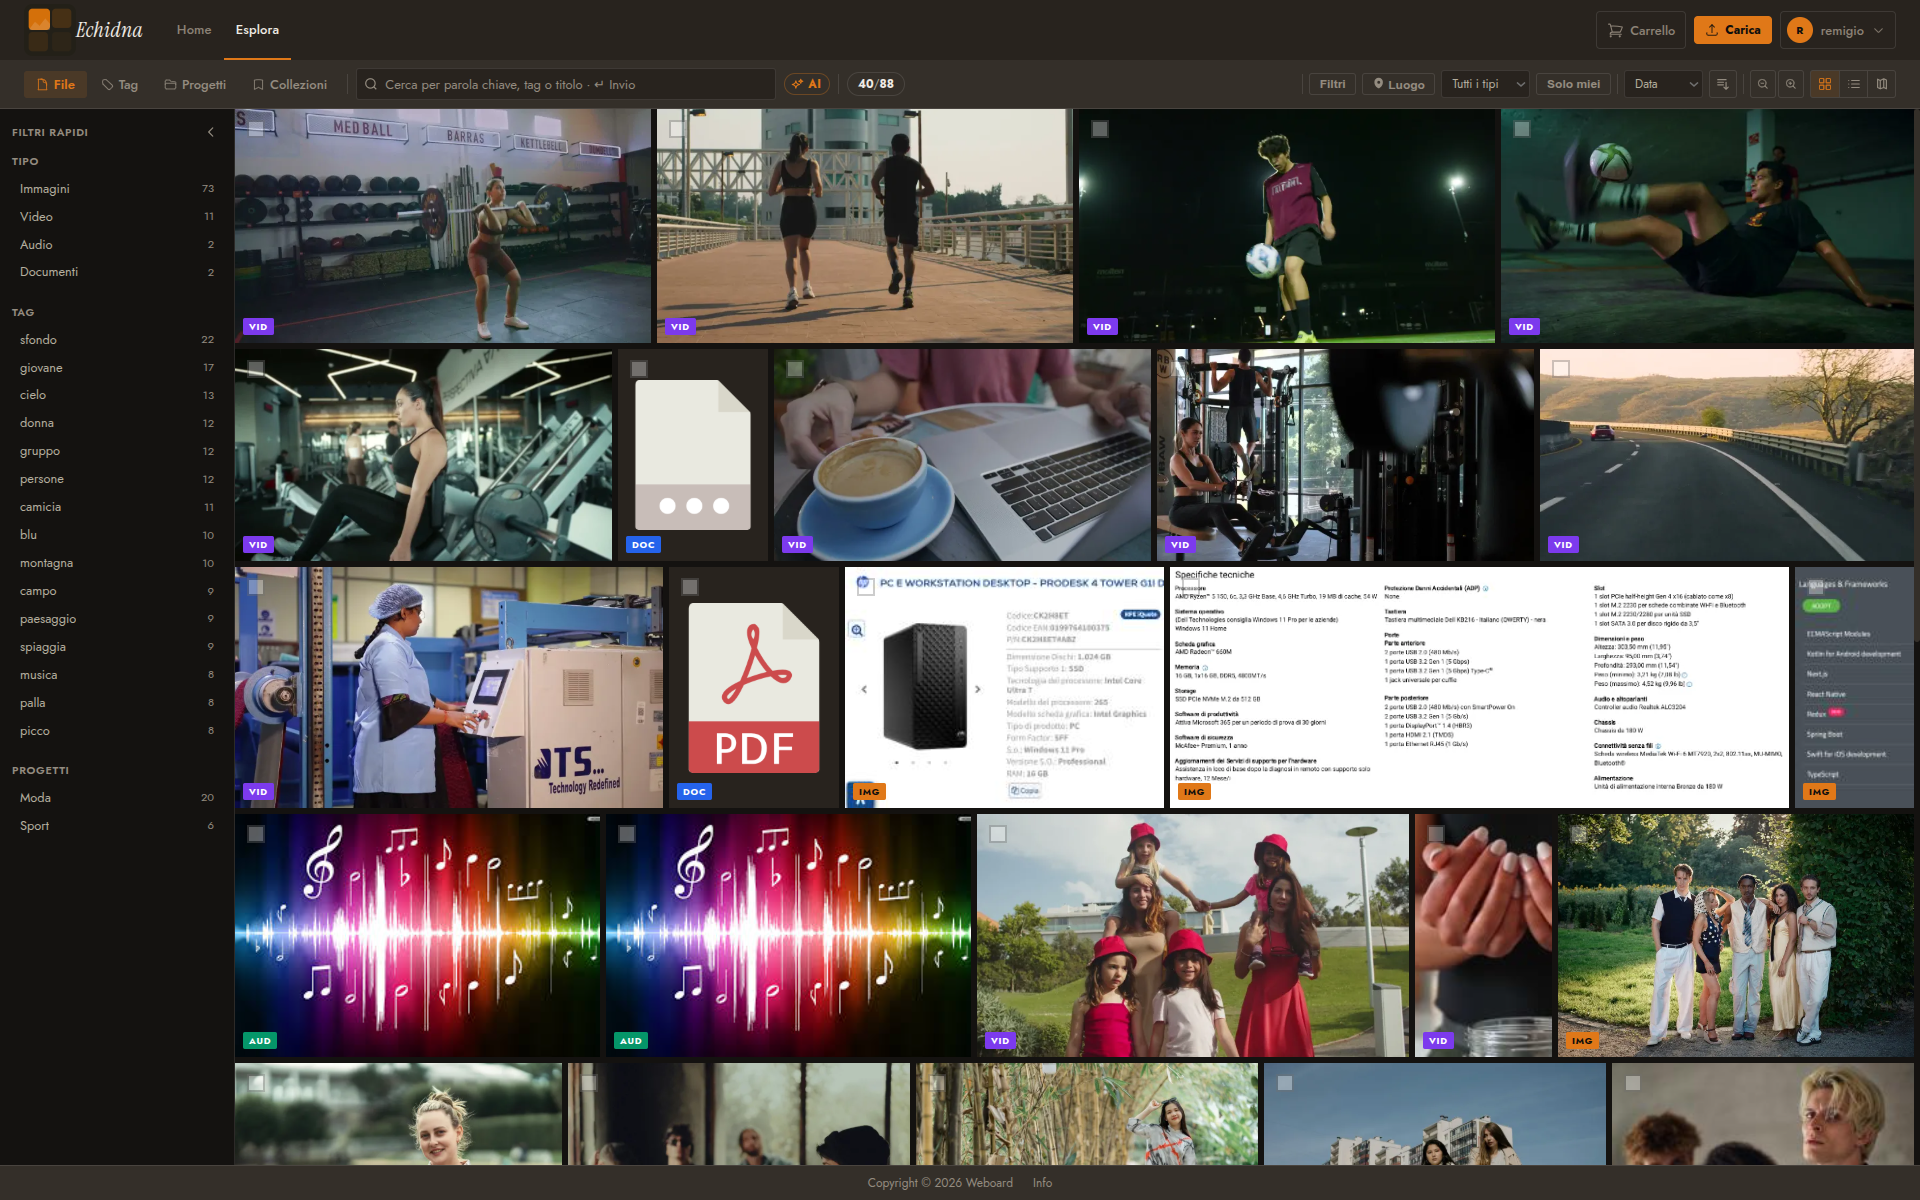
Task: Switch to list view layout
Action: click(1854, 84)
